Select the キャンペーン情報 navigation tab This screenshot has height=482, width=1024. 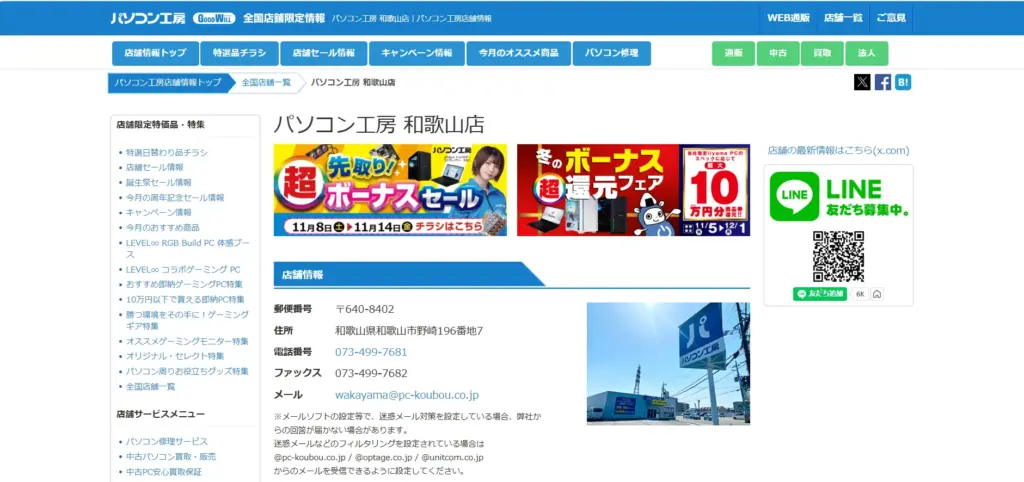click(417, 53)
